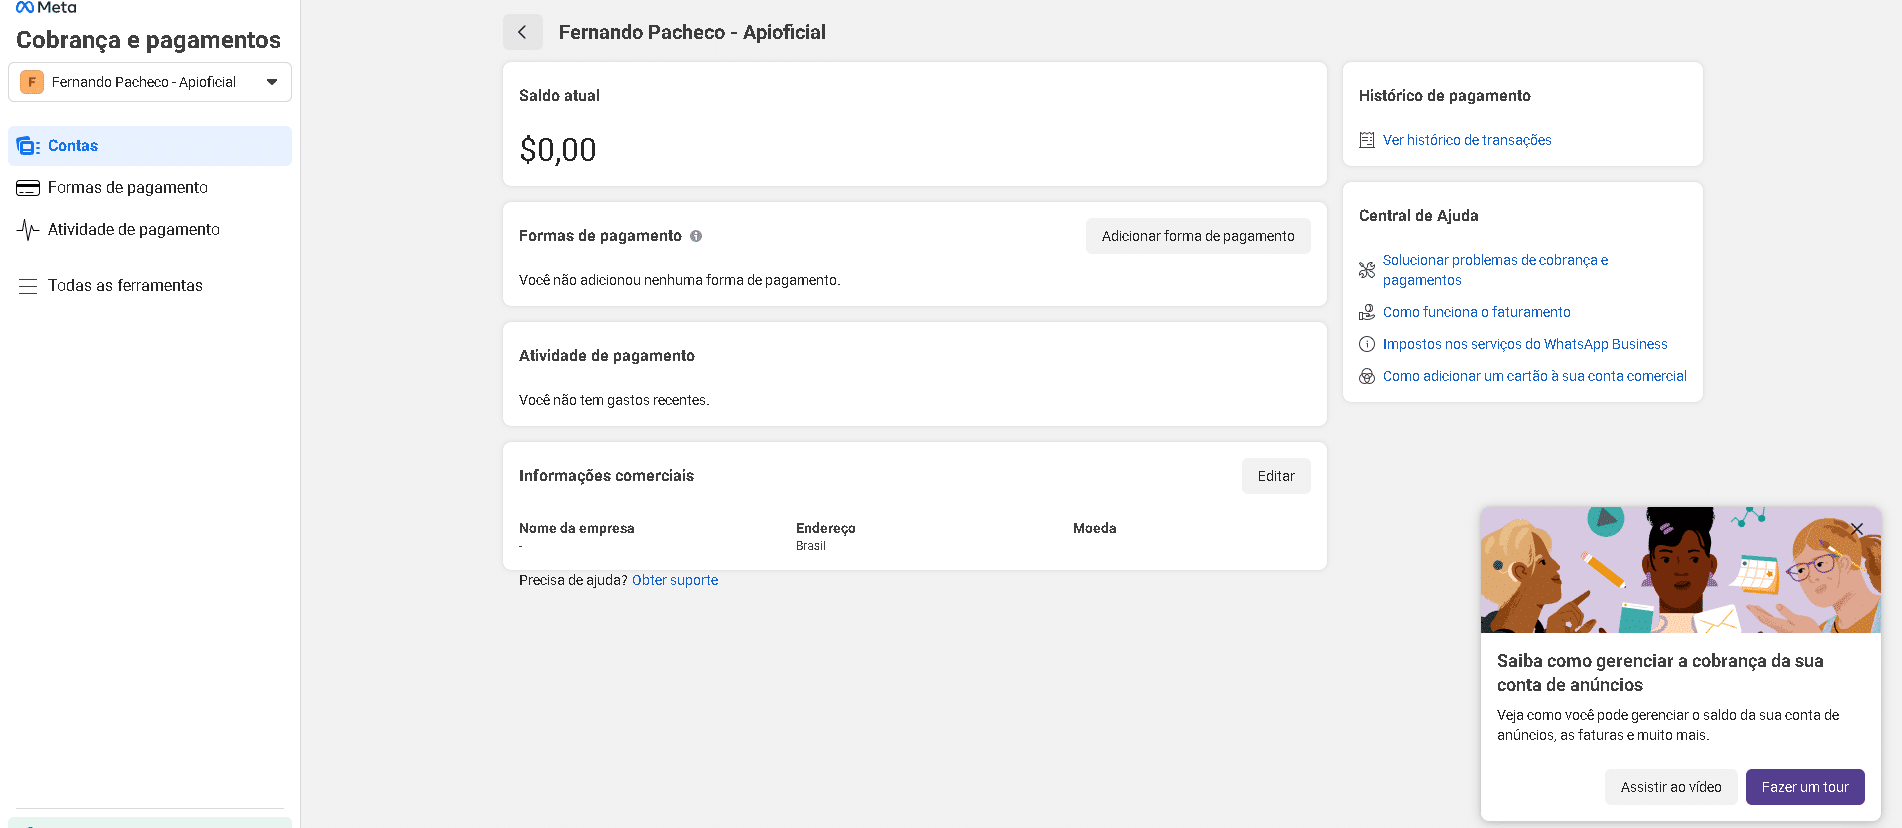Click 'Você não adicionou nenhuma forma de pagamento.' text
The width and height of the screenshot is (1902, 828).
tap(680, 280)
